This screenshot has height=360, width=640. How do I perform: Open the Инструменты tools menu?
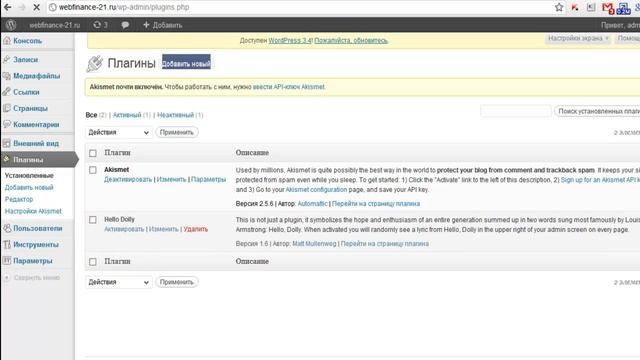coord(36,244)
